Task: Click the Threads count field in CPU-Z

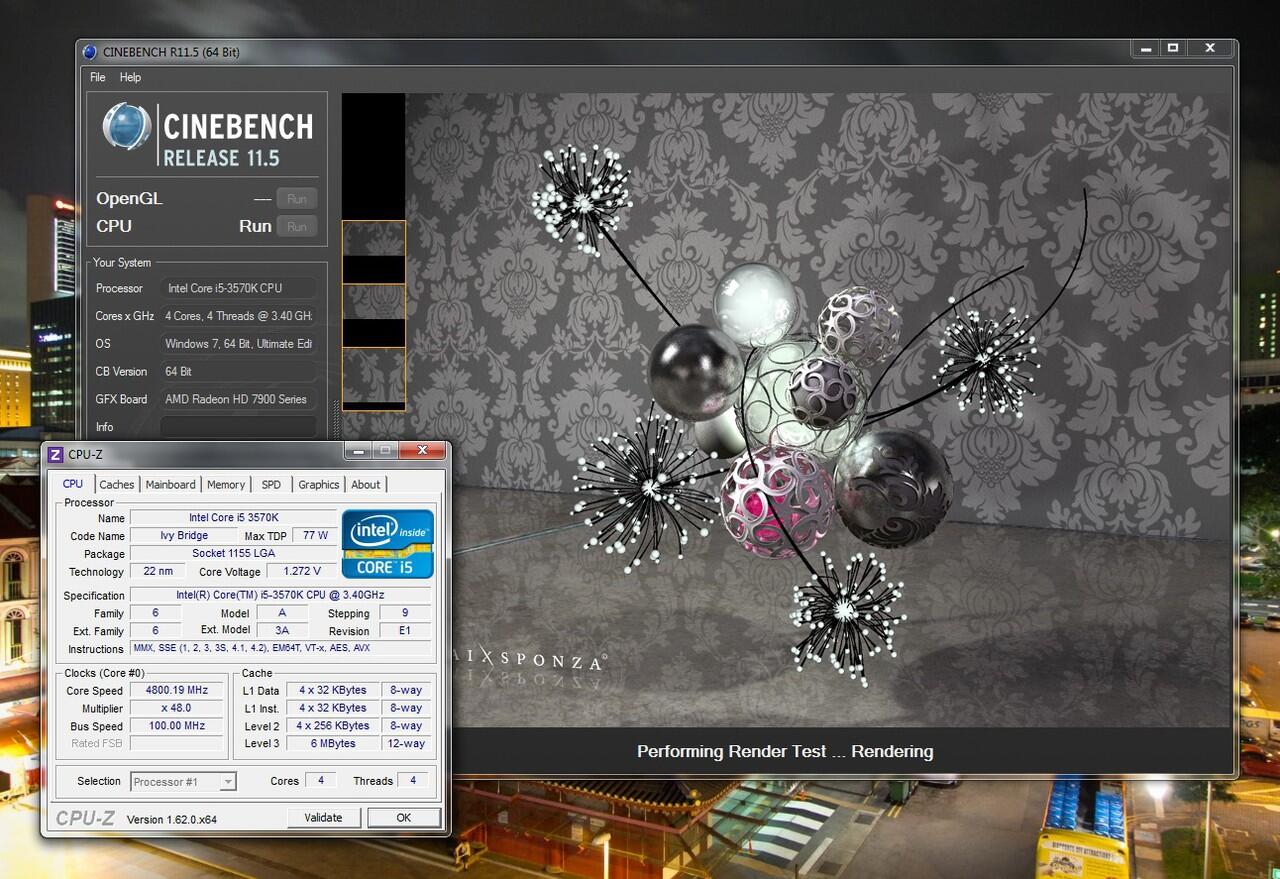Action: coord(413,781)
